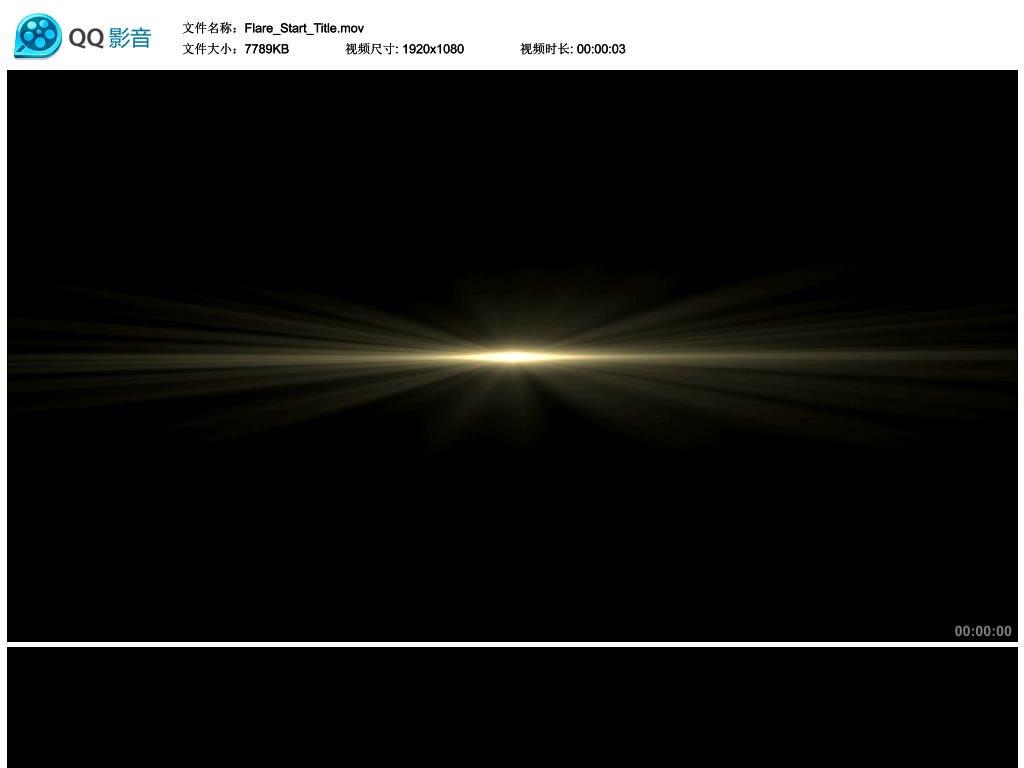Click the QQ影音 film reel logo icon
This screenshot has height=768, width=1024.
38,36
